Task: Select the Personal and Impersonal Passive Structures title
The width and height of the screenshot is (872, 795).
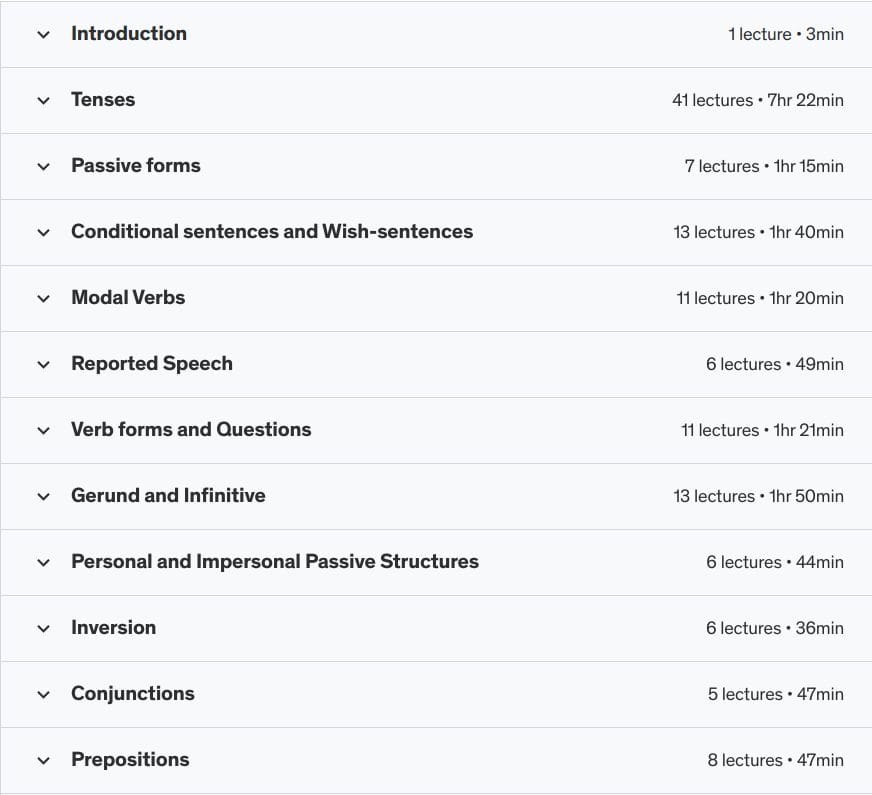Action: click(274, 562)
